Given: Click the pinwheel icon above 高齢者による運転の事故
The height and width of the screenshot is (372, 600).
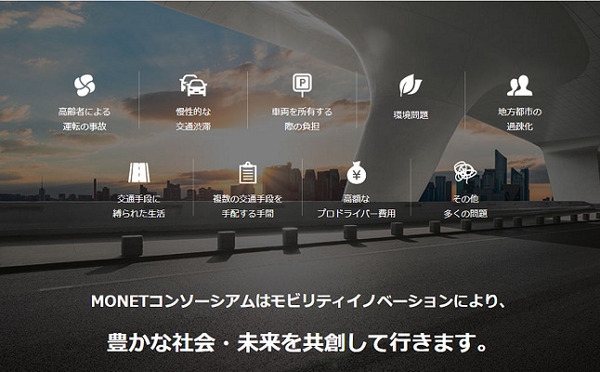Looking at the screenshot, I should click(84, 85).
